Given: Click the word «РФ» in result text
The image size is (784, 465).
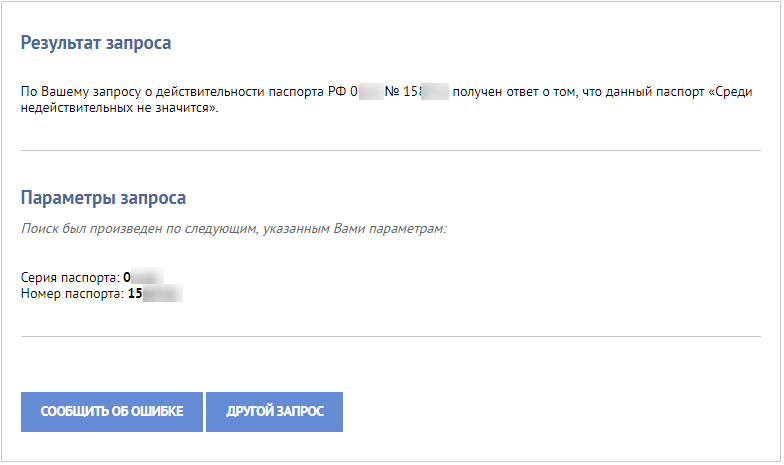Looking at the screenshot, I should (x=337, y=92).
